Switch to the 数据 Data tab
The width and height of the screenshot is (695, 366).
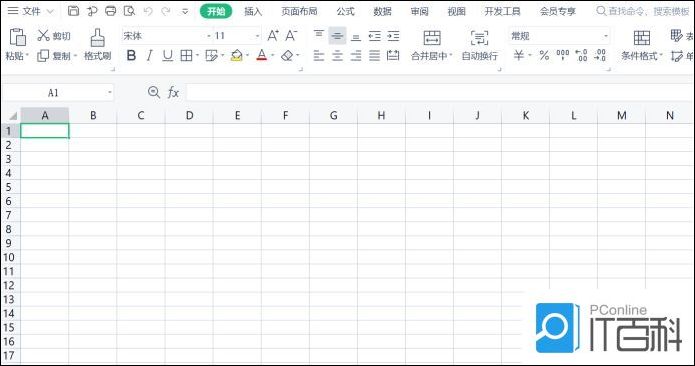point(383,11)
